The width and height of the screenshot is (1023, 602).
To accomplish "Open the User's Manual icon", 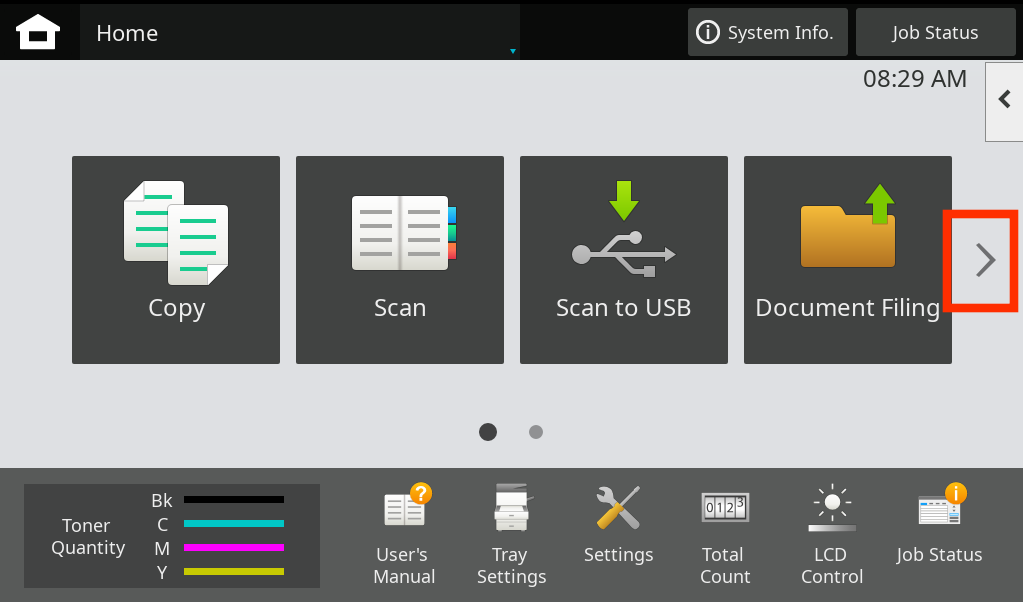I will (404, 536).
